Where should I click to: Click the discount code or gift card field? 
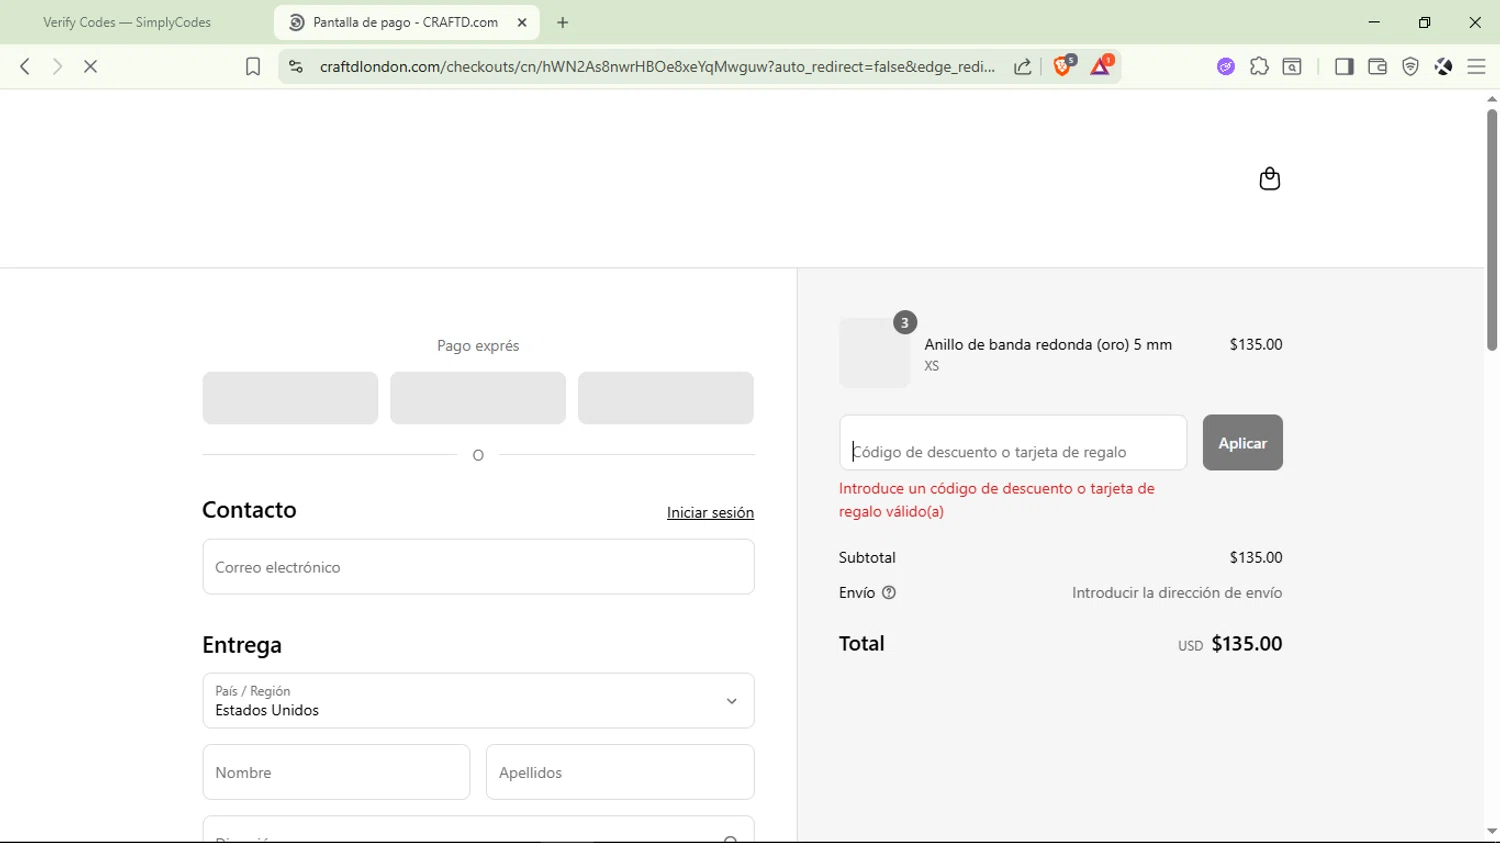1013,443
